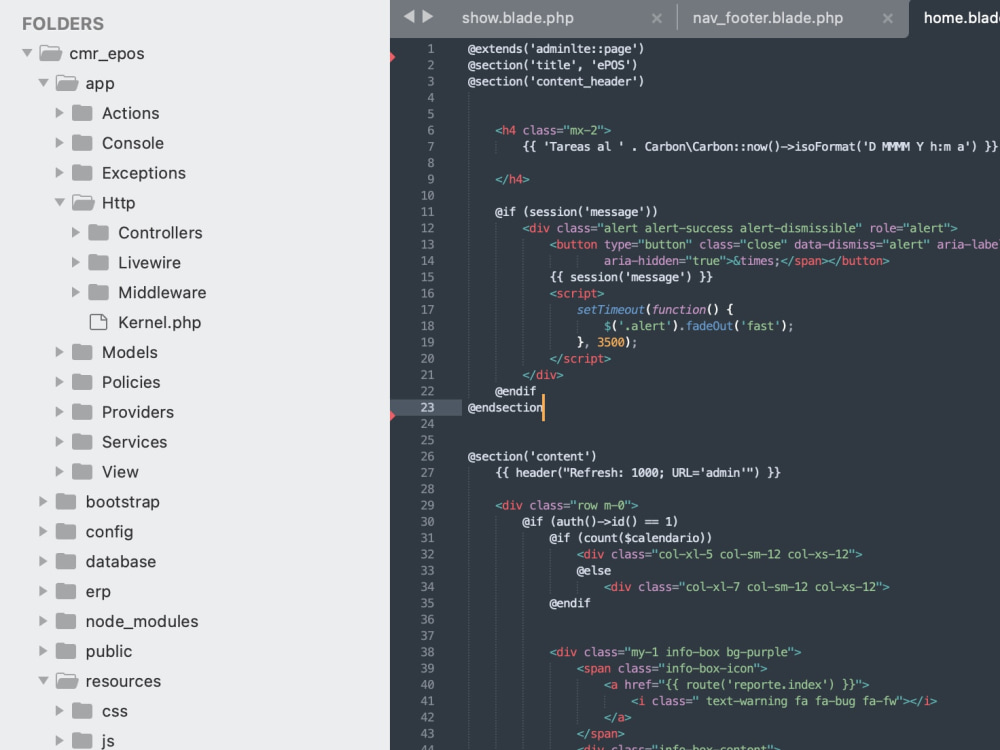Image resolution: width=1000 pixels, height=750 pixels.
Task: Click the config folder icon
Action: (x=66, y=531)
